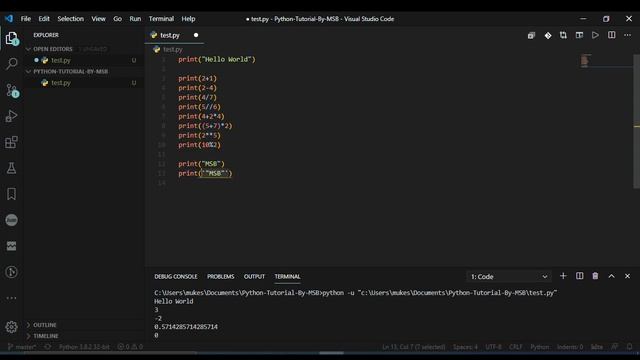Open the Run and Debug view
640x360 pixels.
coord(11,116)
